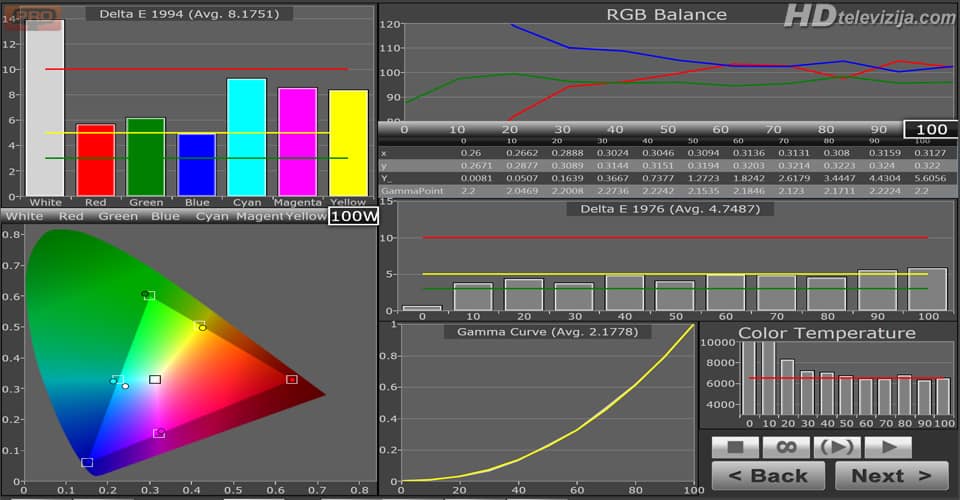Click the white point square in CIE diagram

tap(155, 379)
